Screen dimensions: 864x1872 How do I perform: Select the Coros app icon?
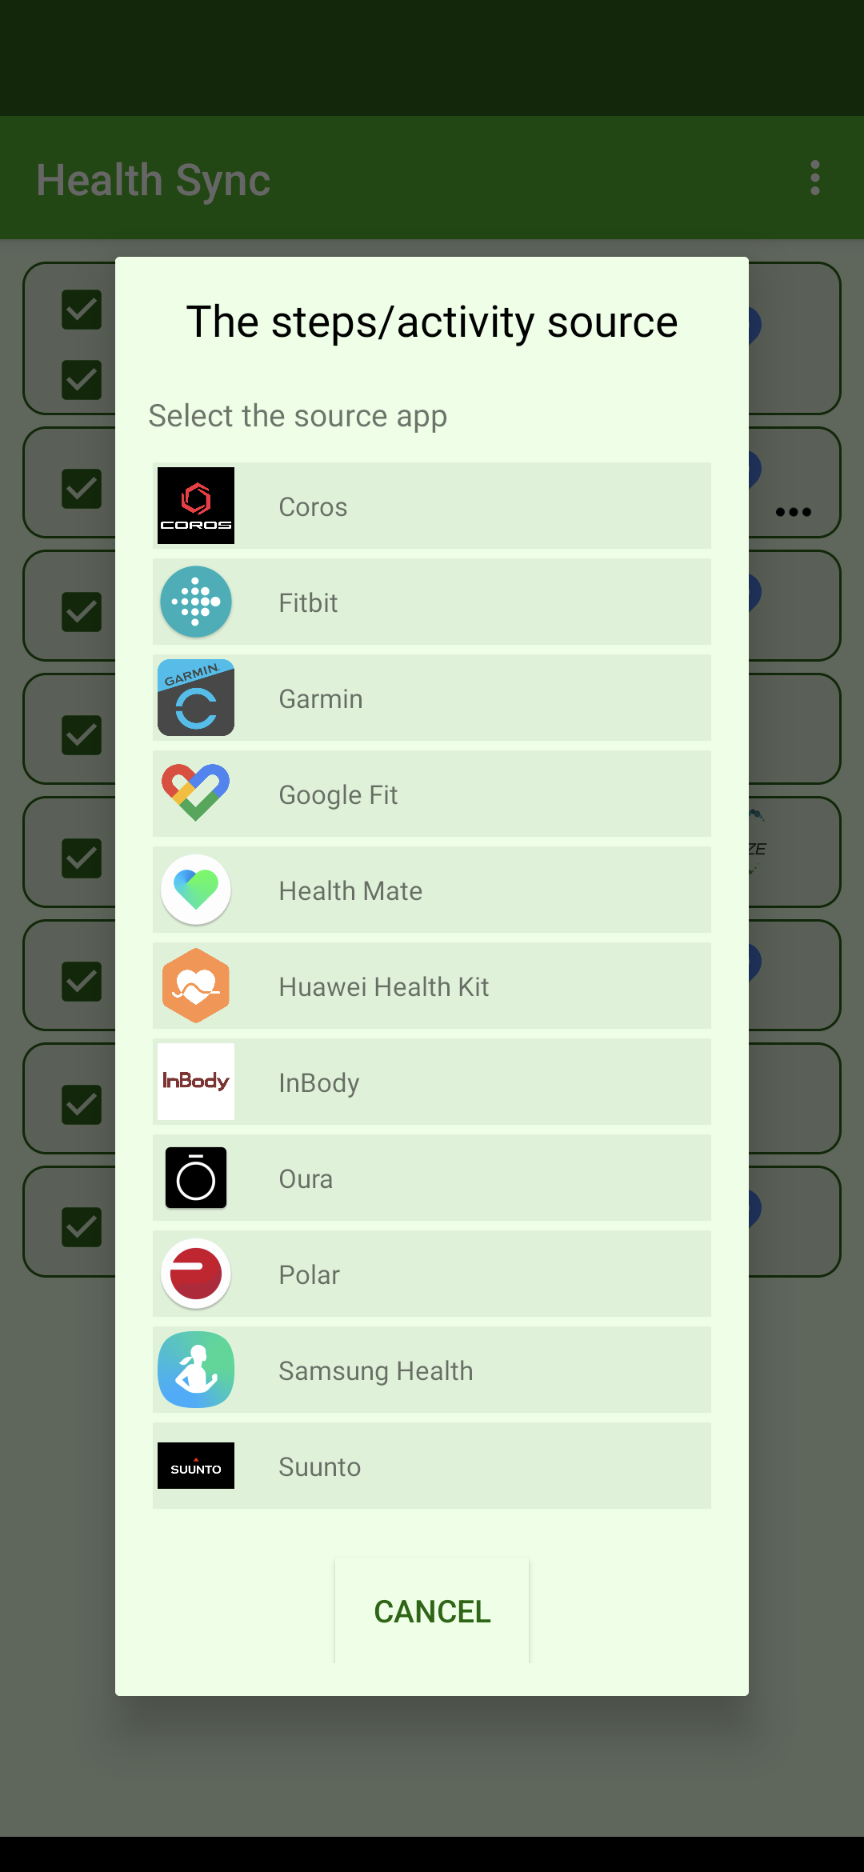pyautogui.click(x=195, y=505)
